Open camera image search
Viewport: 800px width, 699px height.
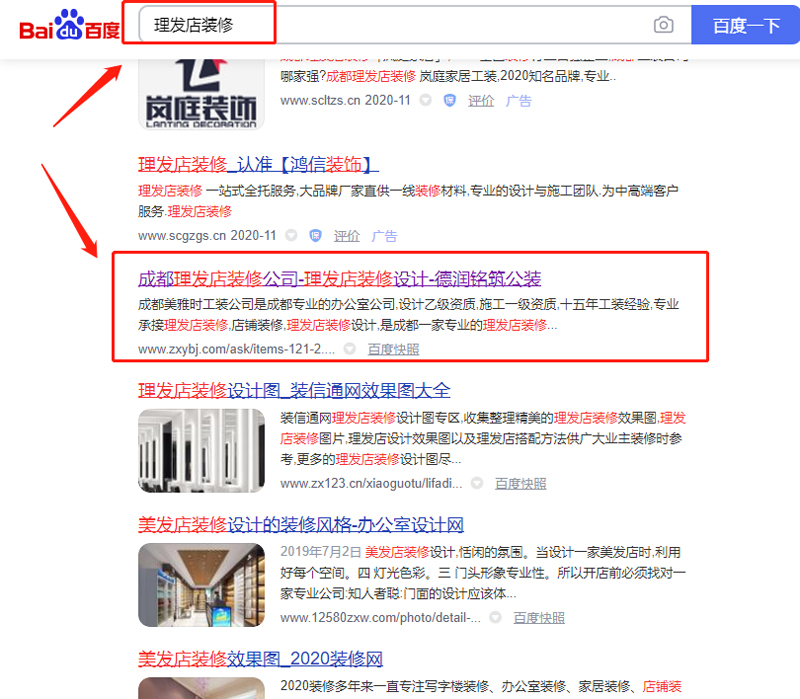(x=663, y=25)
